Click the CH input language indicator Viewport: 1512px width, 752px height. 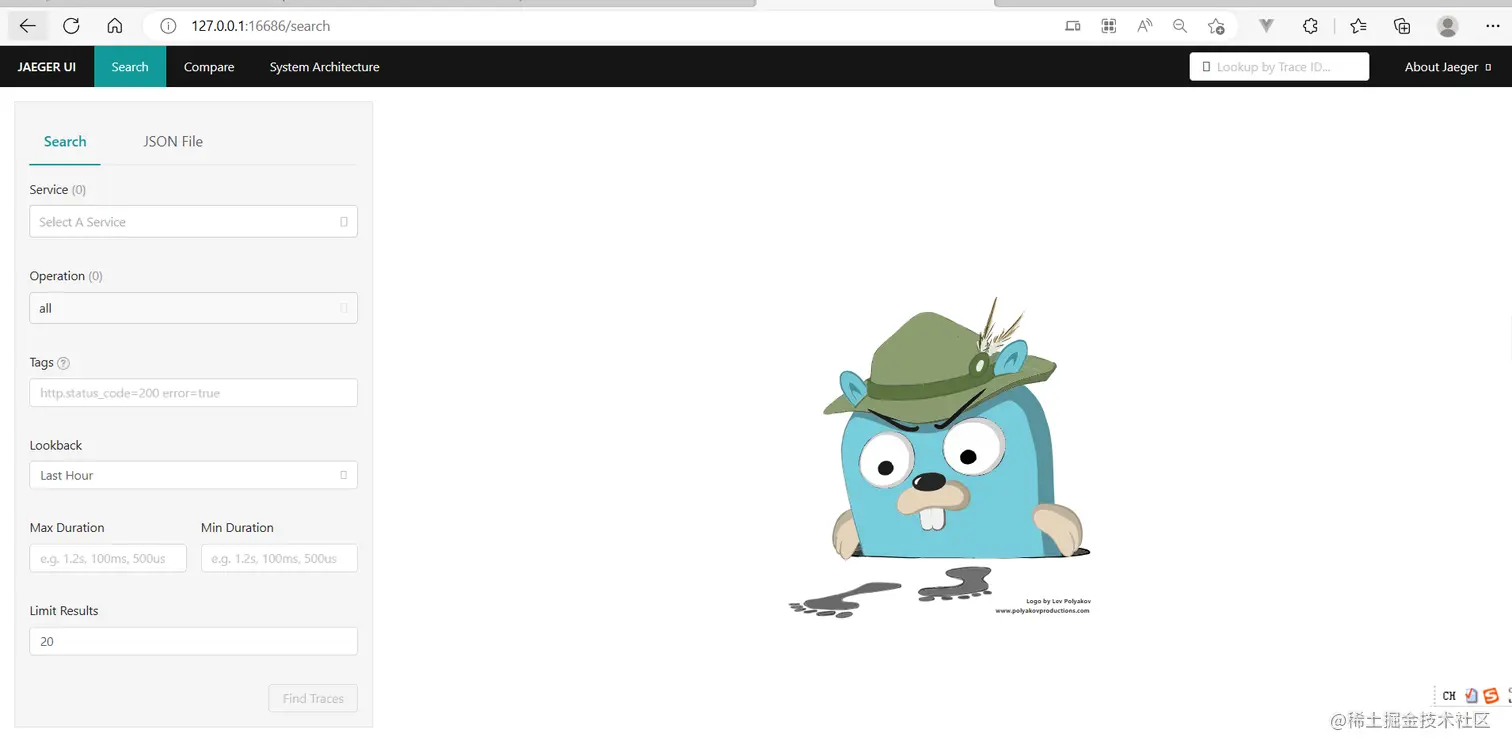(x=1449, y=696)
